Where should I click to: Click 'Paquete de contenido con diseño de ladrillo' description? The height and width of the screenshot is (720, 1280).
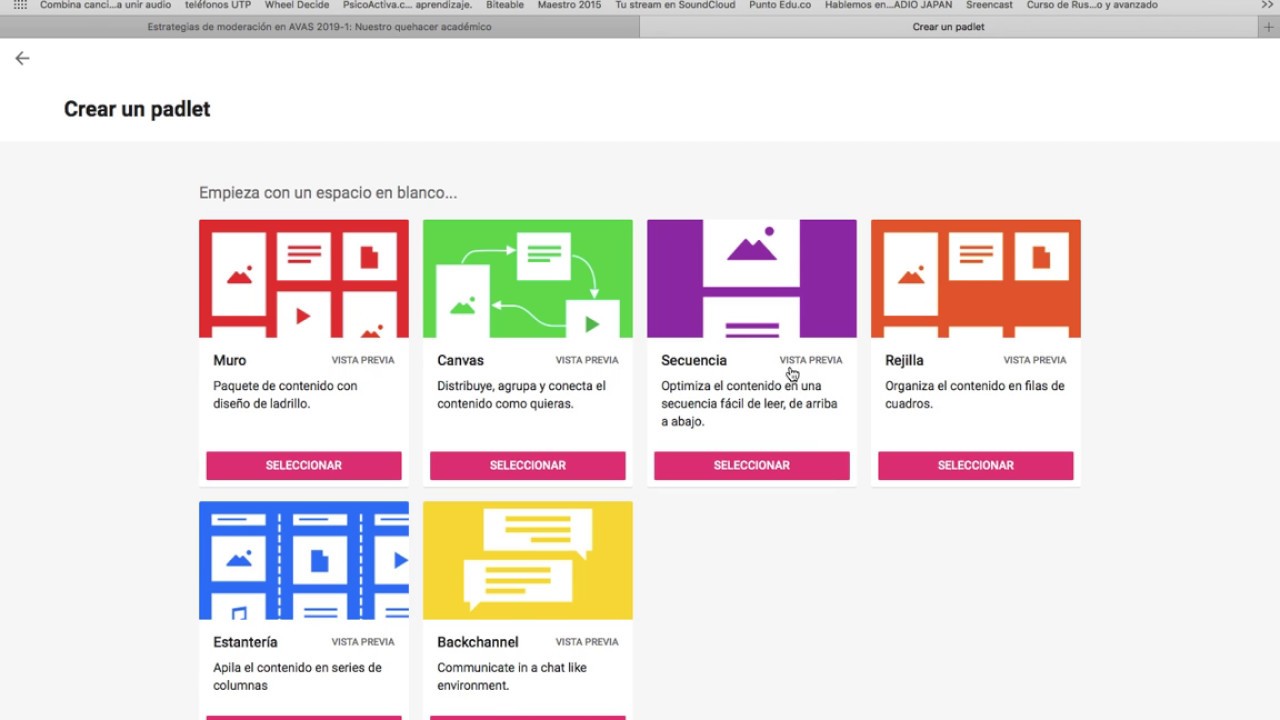[x=285, y=395]
